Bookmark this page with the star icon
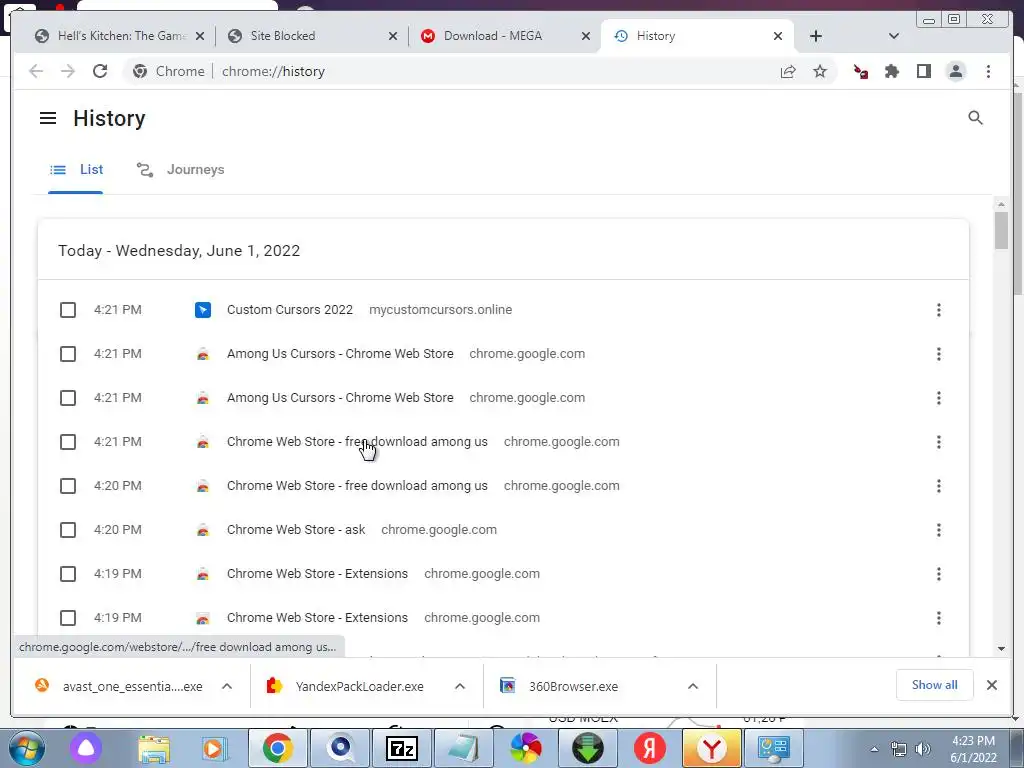The image size is (1024, 768). (x=820, y=71)
